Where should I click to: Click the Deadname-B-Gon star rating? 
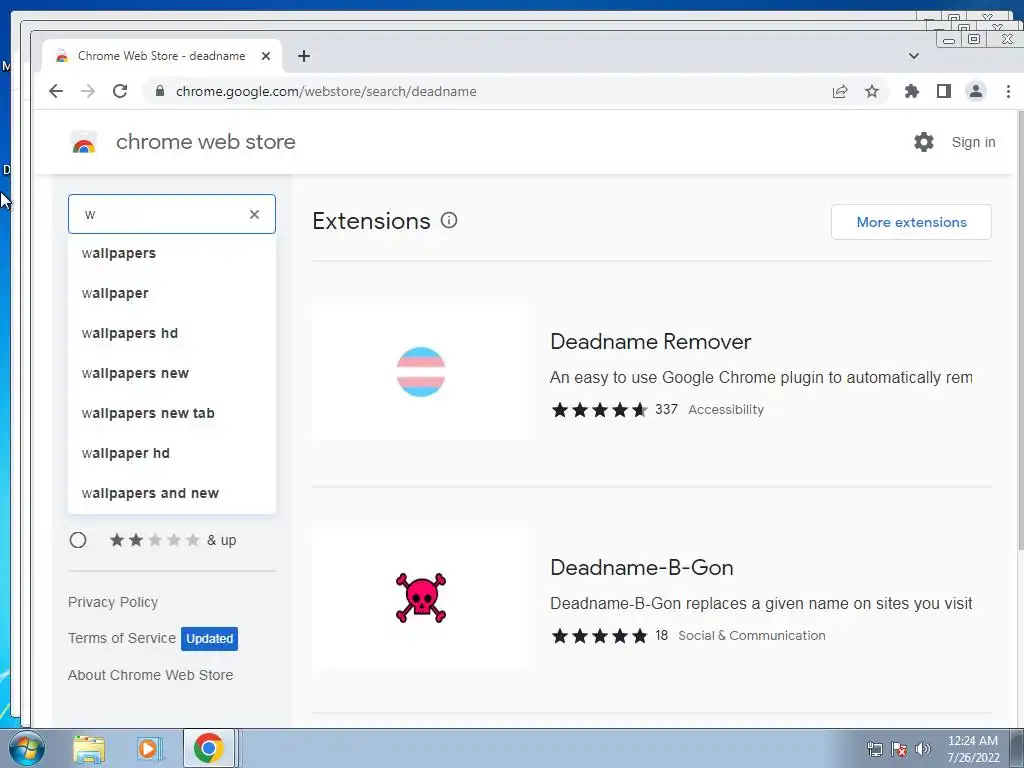pyautogui.click(x=600, y=635)
